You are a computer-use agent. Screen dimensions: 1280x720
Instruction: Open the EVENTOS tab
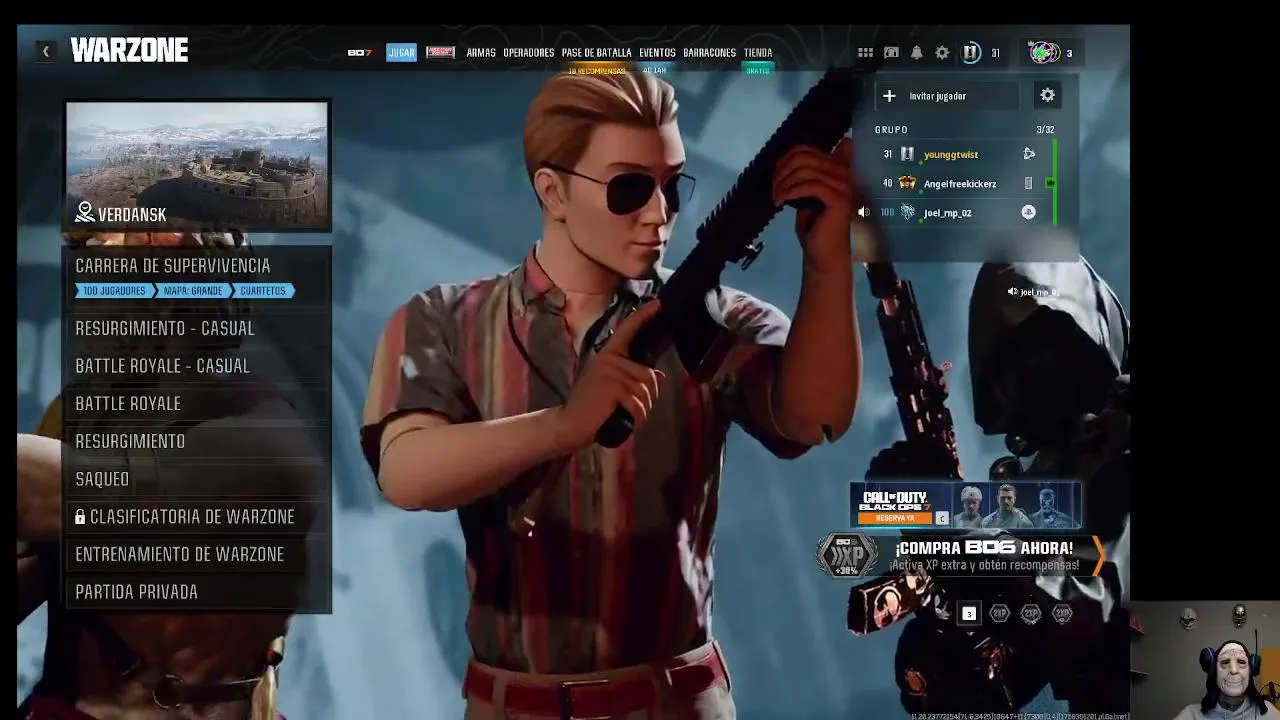657,53
